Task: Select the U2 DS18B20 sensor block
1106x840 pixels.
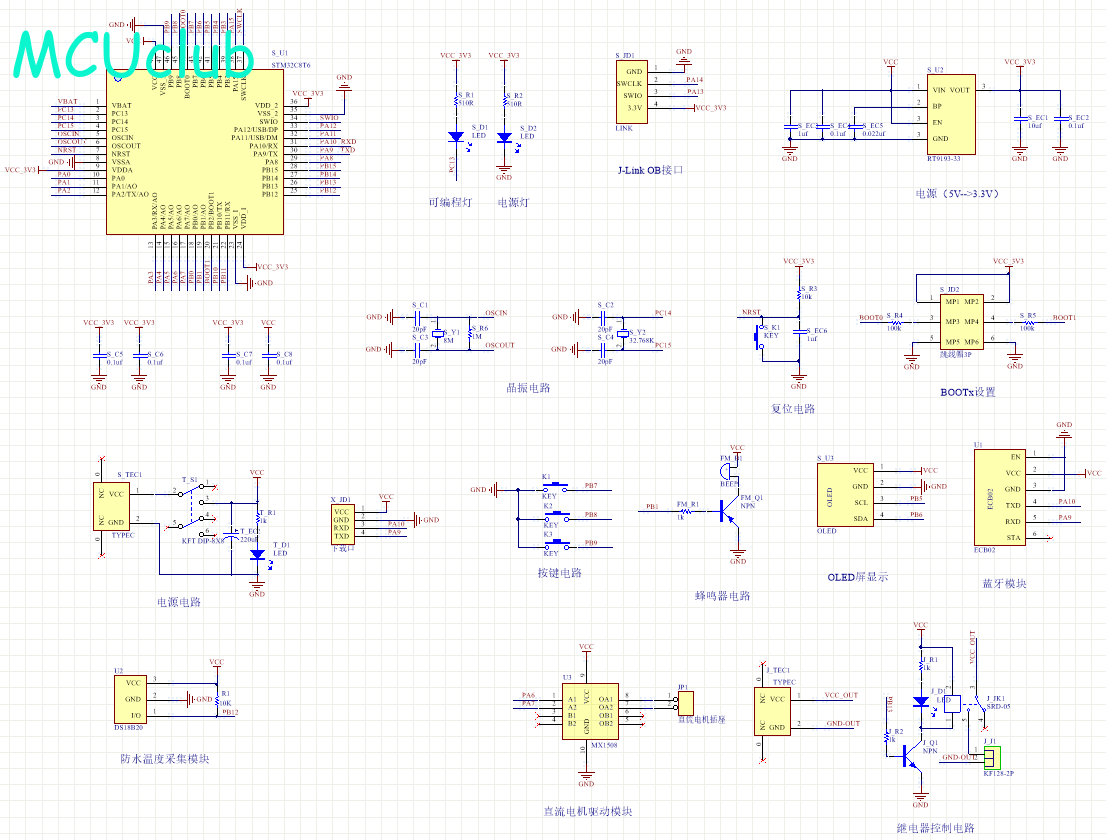Action: click(x=130, y=699)
